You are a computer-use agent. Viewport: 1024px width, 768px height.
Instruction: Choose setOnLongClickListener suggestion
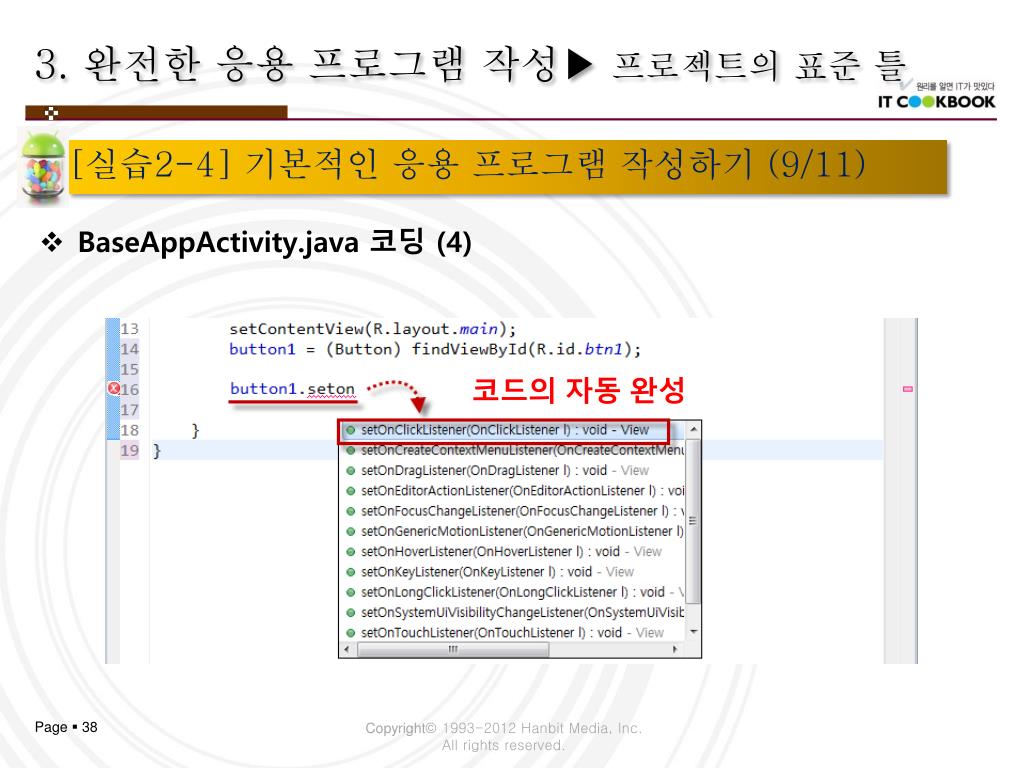[x=513, y=592]
